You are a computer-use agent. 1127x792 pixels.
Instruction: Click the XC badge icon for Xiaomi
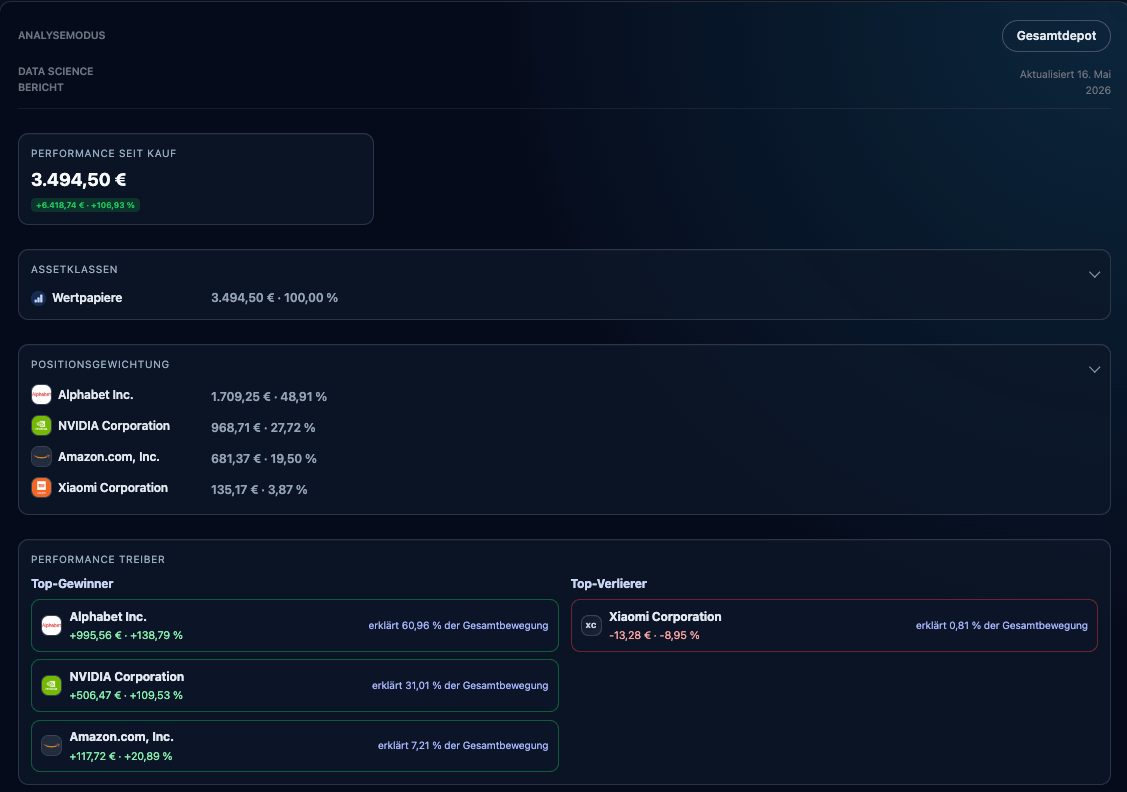click(591, 625)
